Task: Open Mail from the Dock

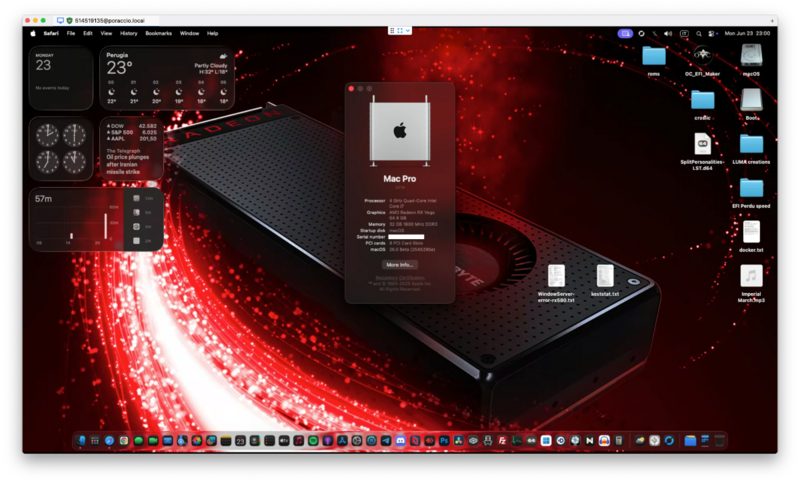Action: click(167, 441)
